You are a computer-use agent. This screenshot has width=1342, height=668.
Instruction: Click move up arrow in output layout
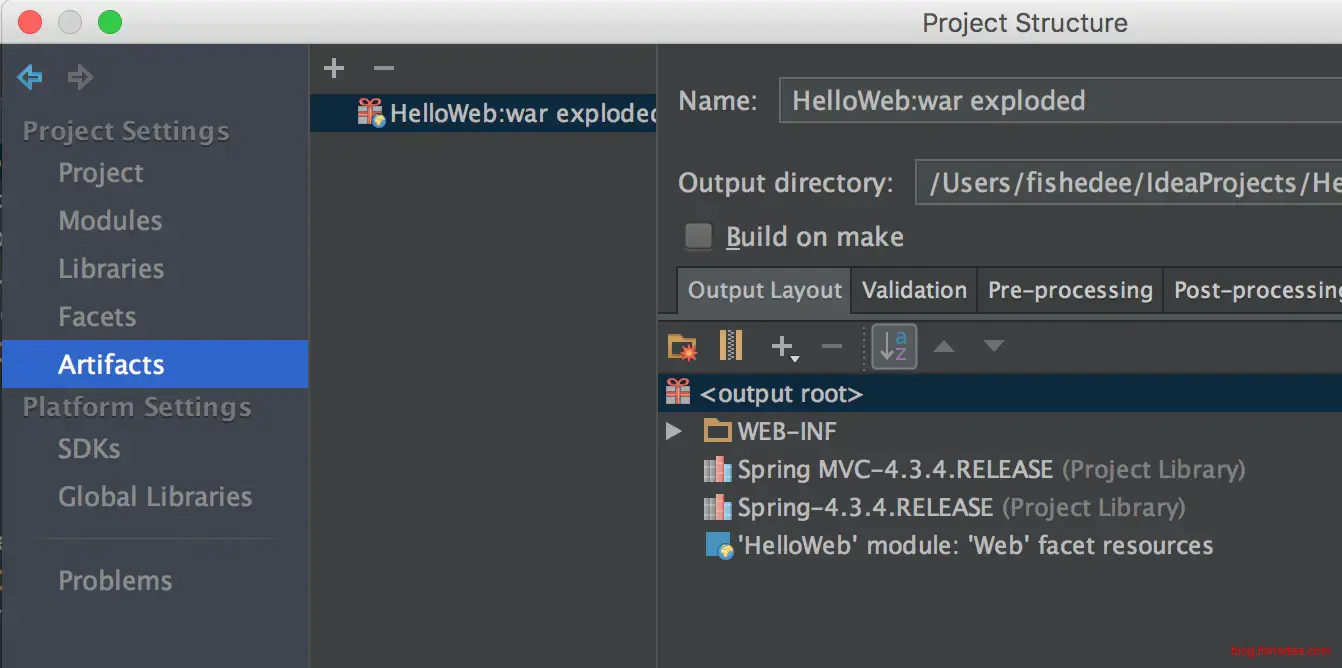click(943, 347)
